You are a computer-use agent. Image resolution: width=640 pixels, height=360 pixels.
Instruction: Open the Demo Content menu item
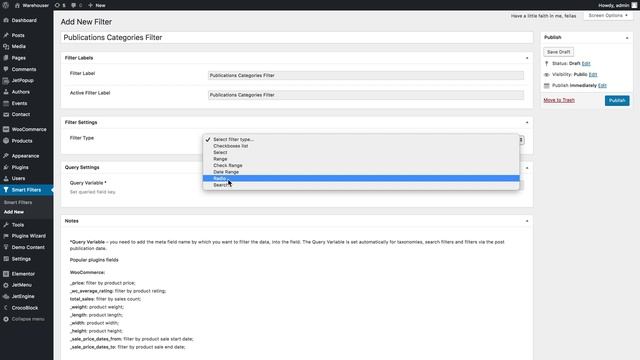click(x=27, y=247)
